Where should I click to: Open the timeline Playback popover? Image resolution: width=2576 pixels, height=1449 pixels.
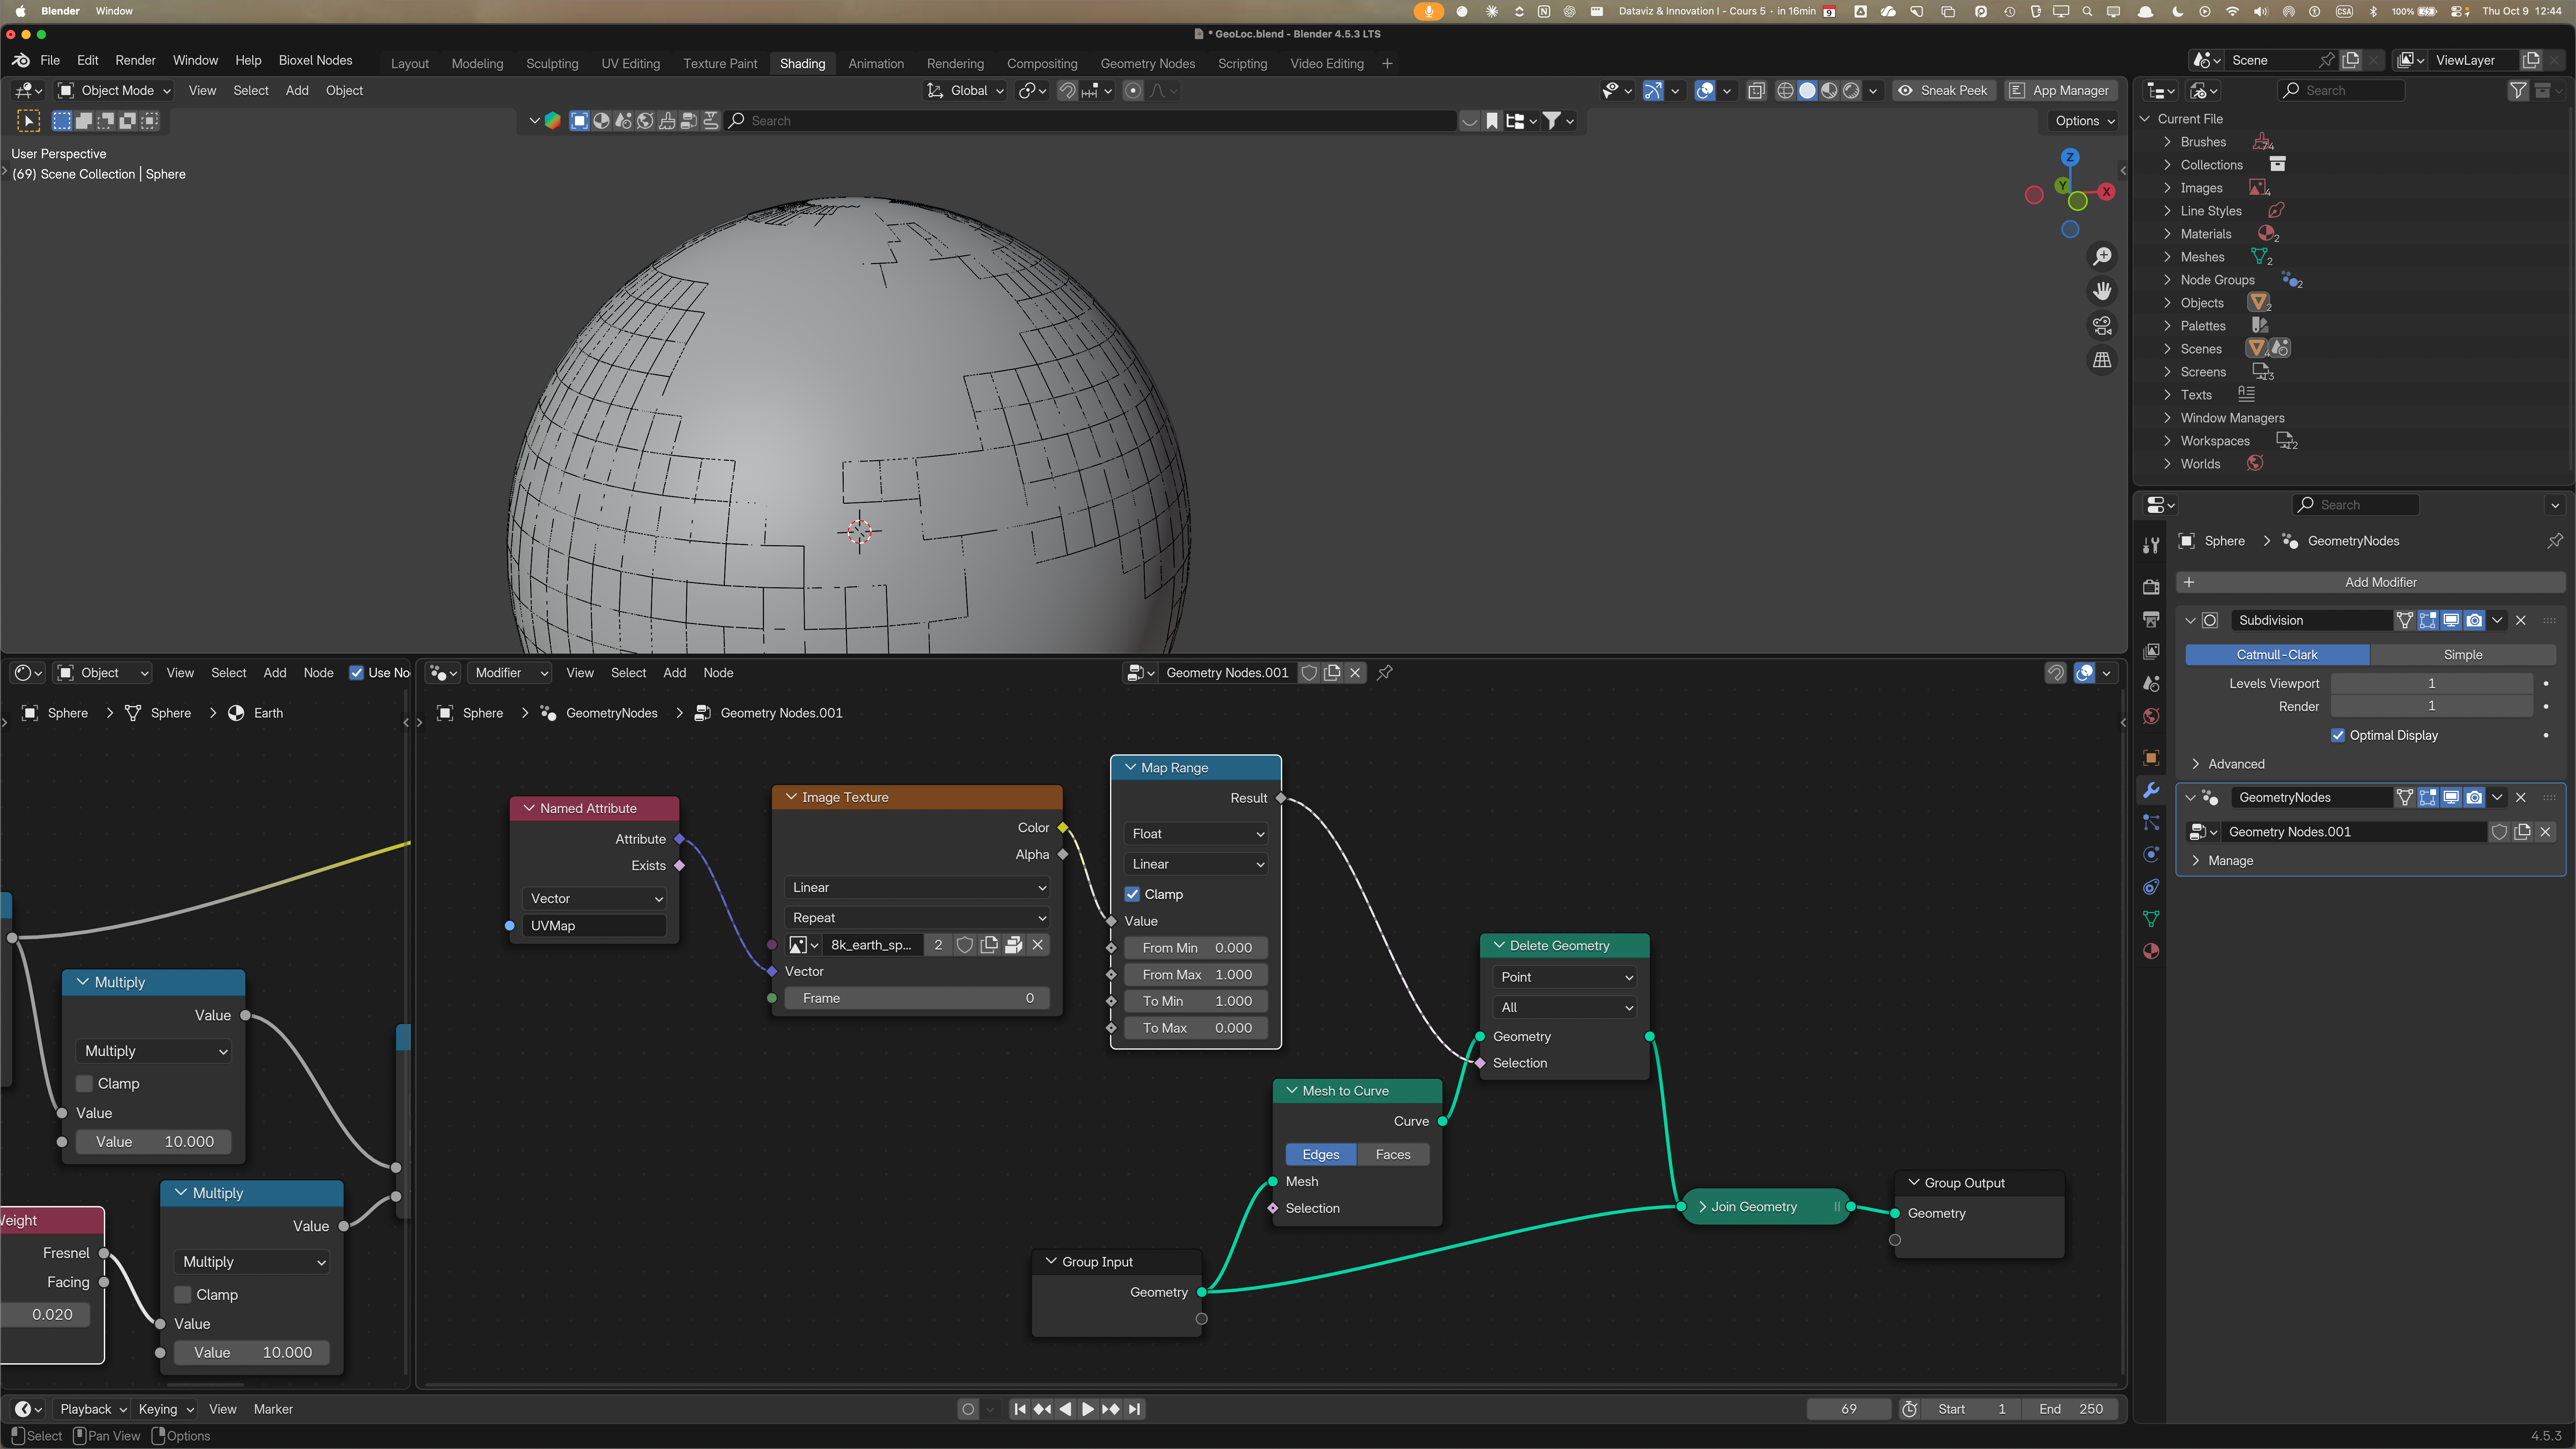tap(93, 1409)
